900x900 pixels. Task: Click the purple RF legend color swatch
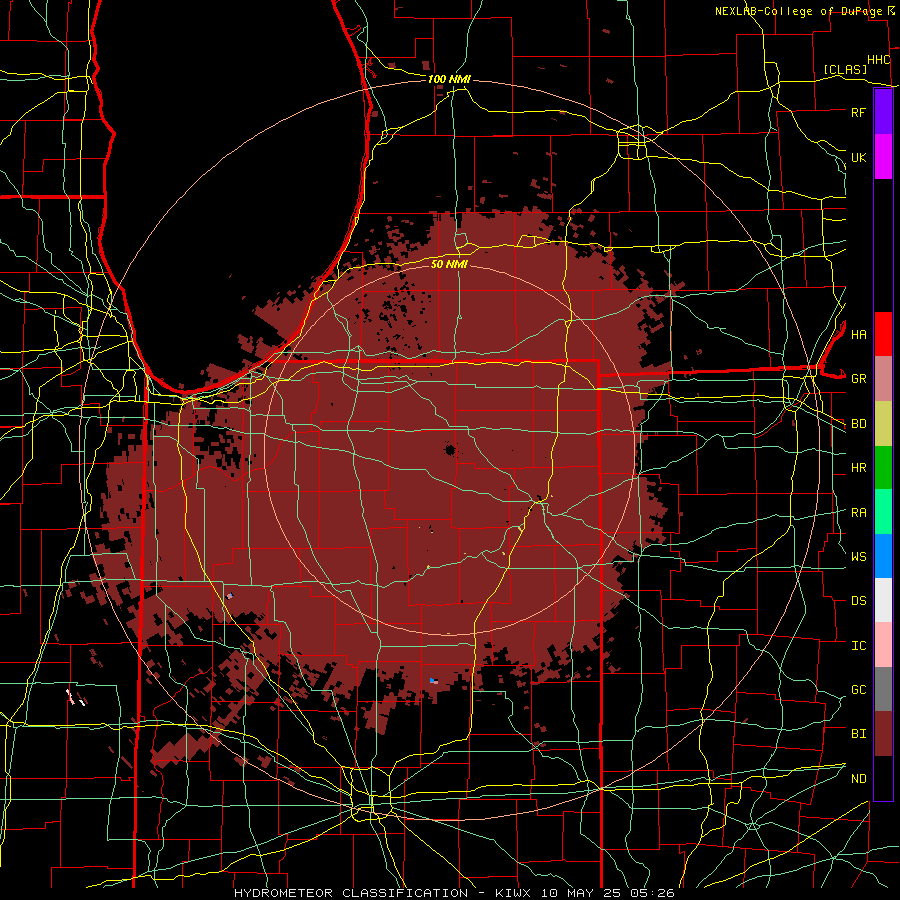coord(883,112)
